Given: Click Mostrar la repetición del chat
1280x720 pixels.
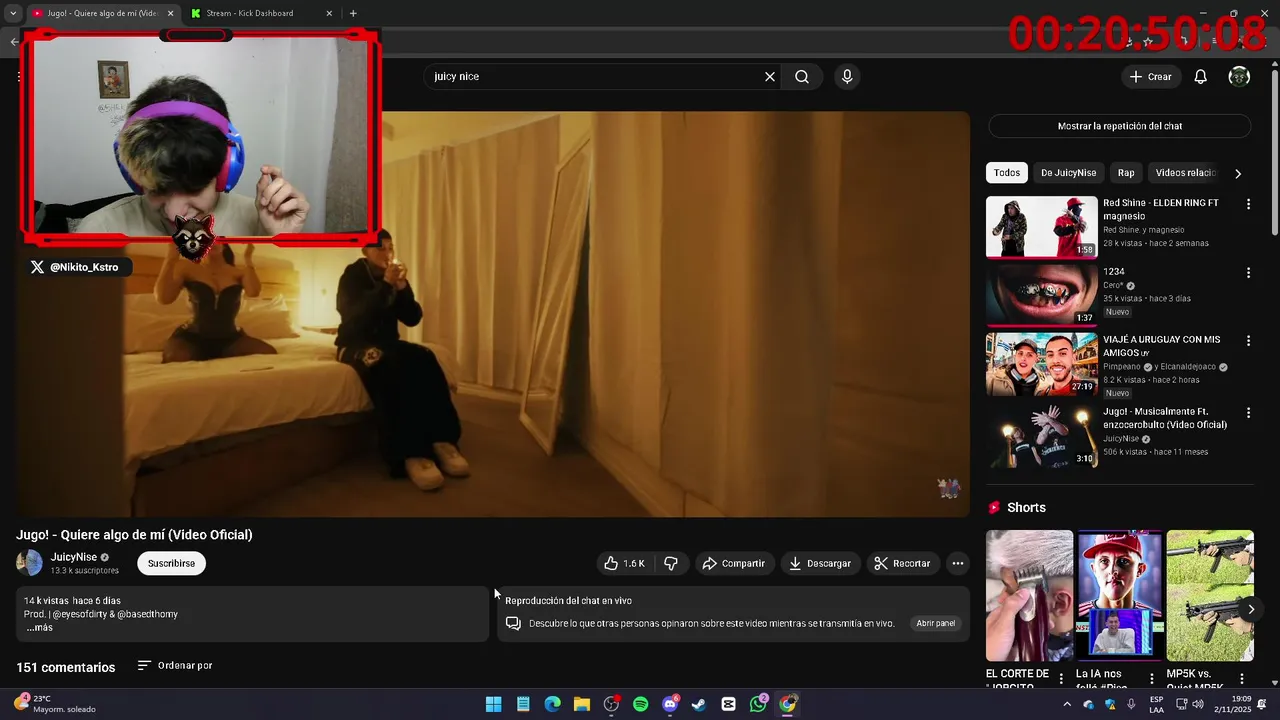Looking at the screenshot, I should (x=1120, y=126).
